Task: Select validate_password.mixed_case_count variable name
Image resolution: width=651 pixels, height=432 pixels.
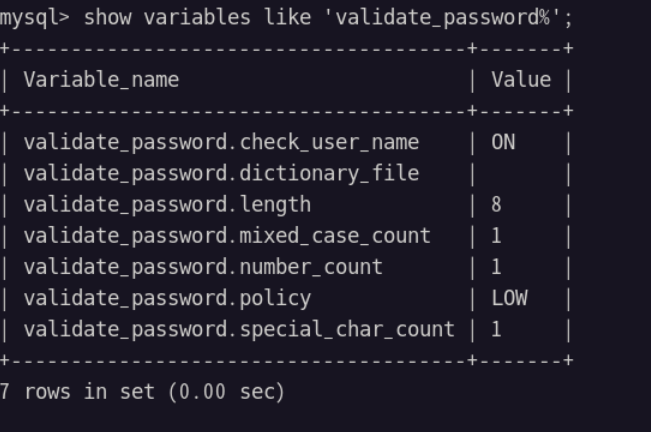Action: pos(227,236)
